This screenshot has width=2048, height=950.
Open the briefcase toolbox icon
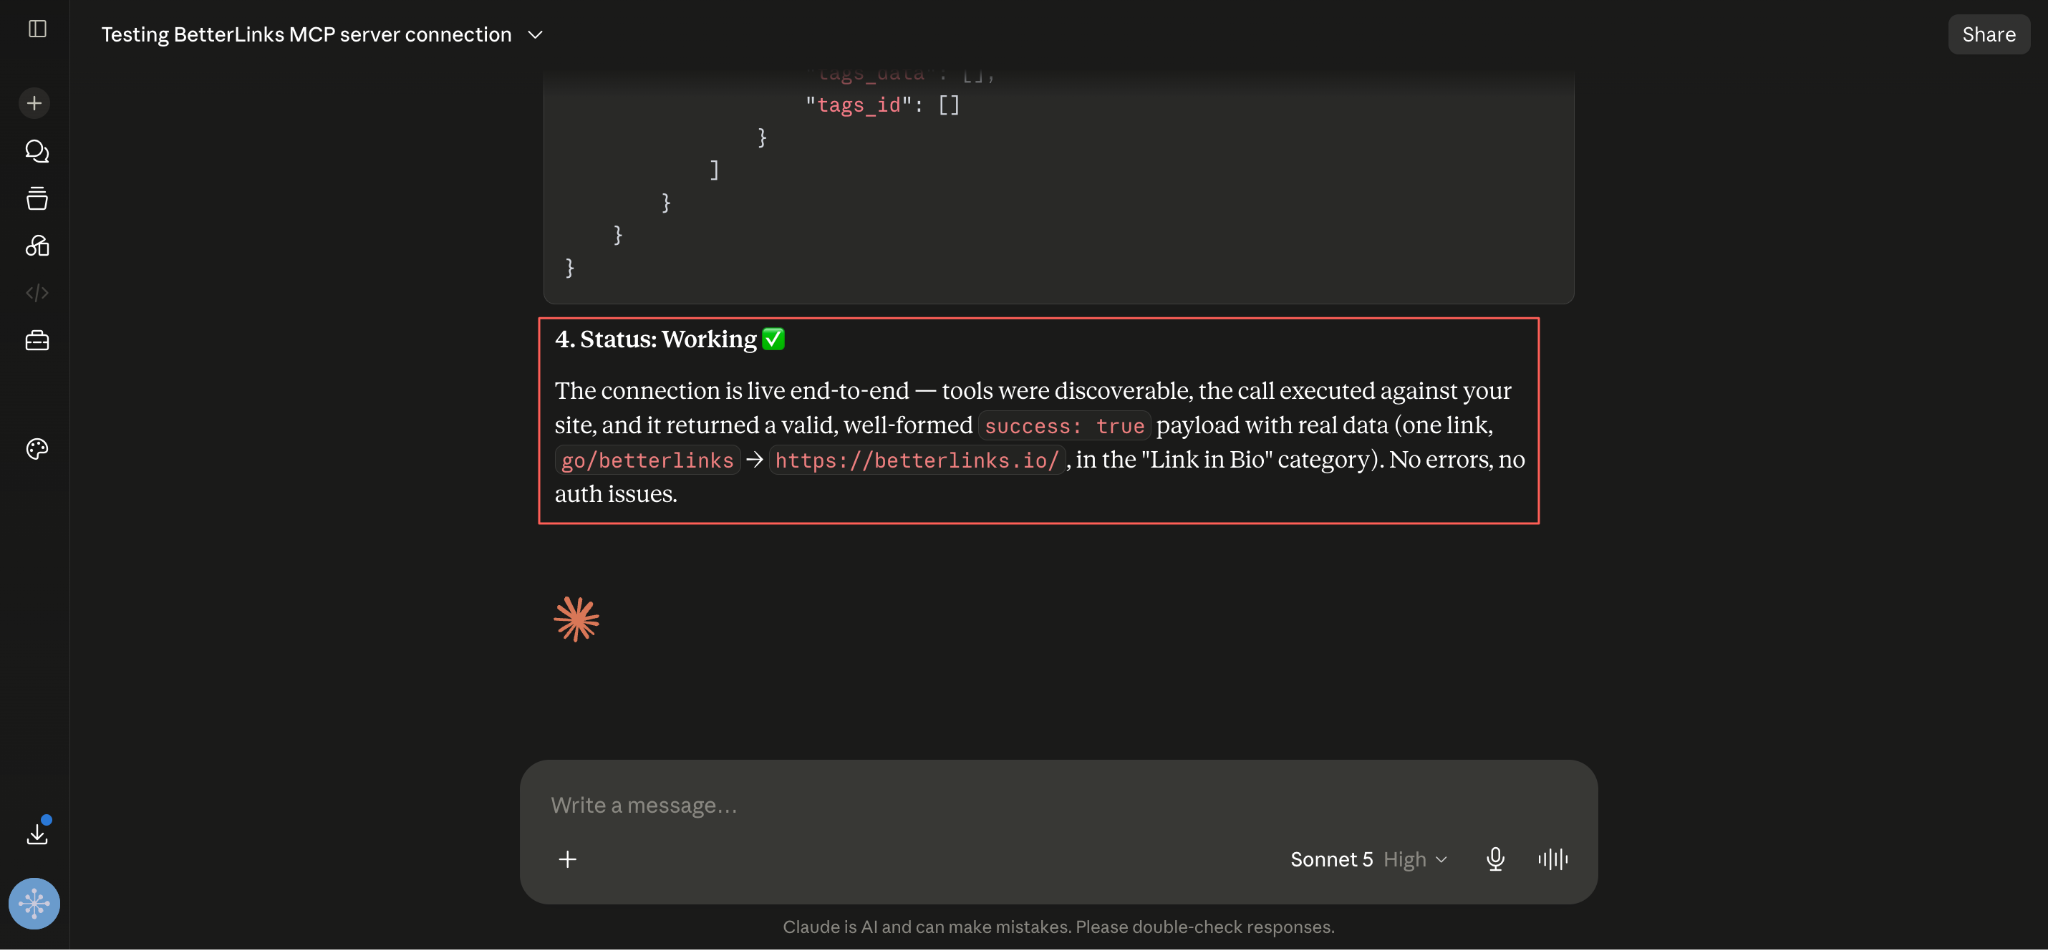37,341
